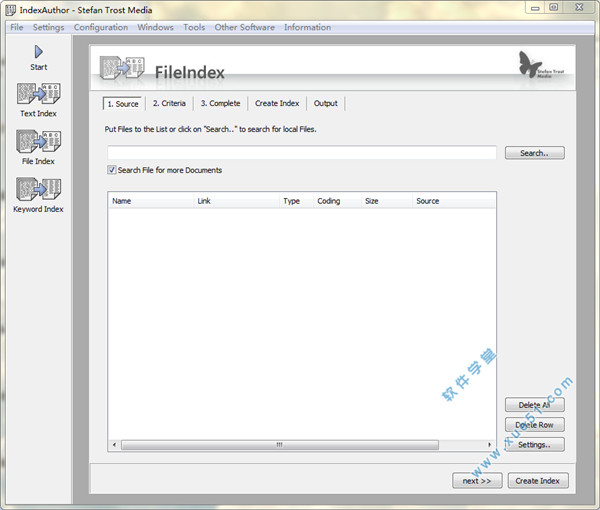
Task: Open the Settings.. button beside the list
Action: click(x=535, y=445)
